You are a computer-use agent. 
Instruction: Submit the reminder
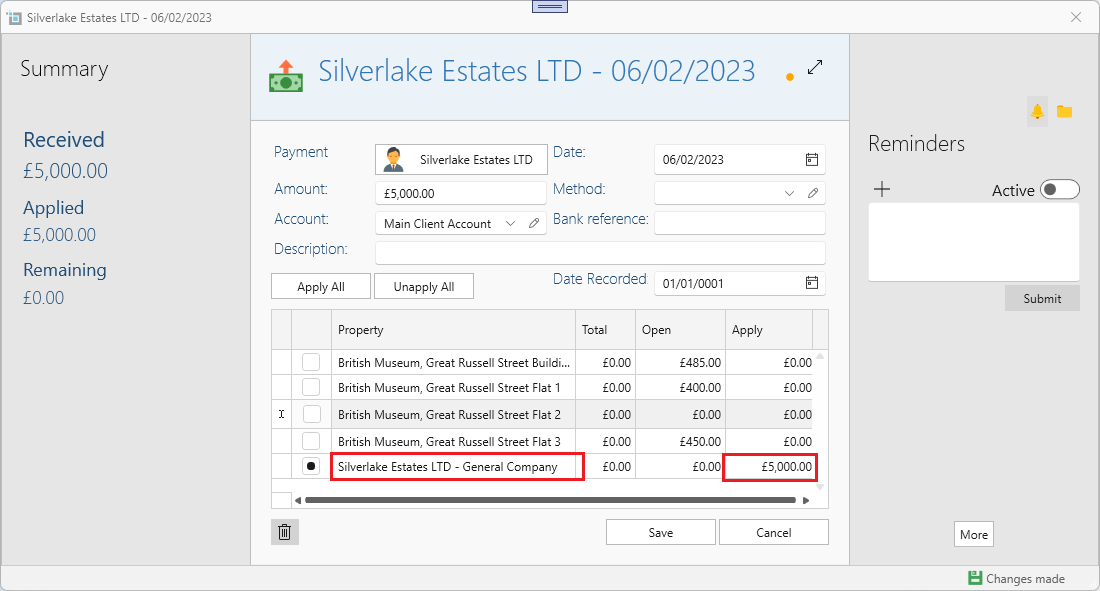tap(1042, 298)
